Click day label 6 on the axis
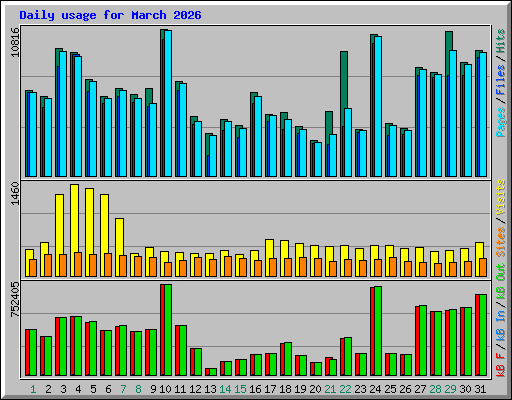This screenshot has width=512, height=400. pos(108,389)
